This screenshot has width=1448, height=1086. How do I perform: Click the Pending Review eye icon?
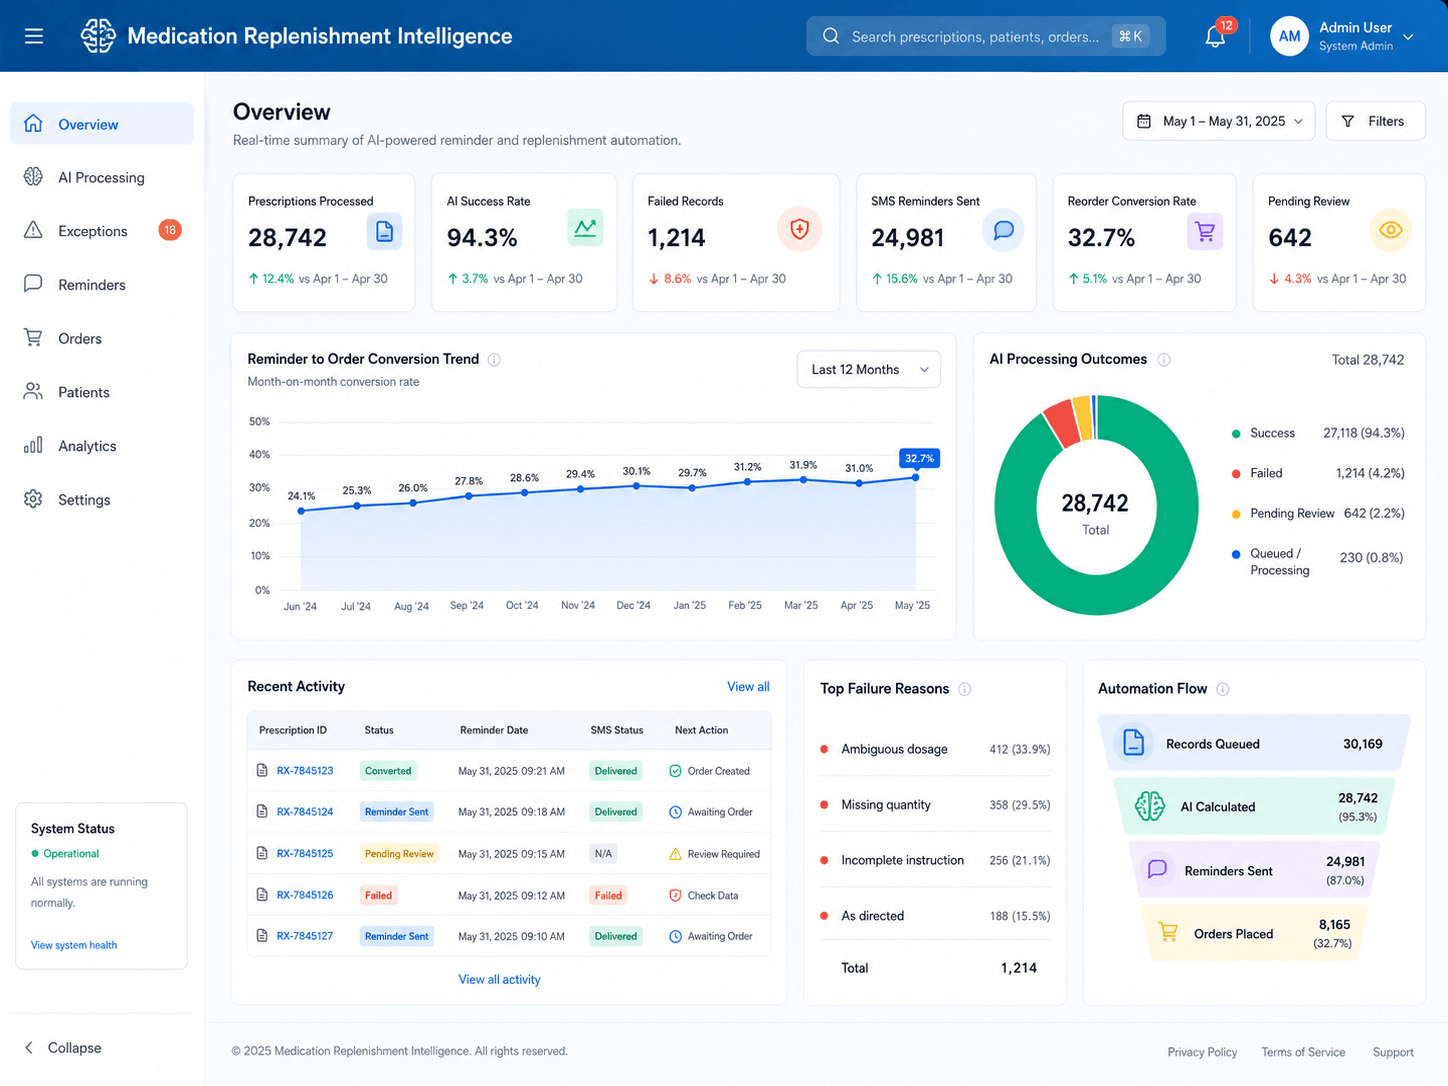click(x=1390, y=230)
